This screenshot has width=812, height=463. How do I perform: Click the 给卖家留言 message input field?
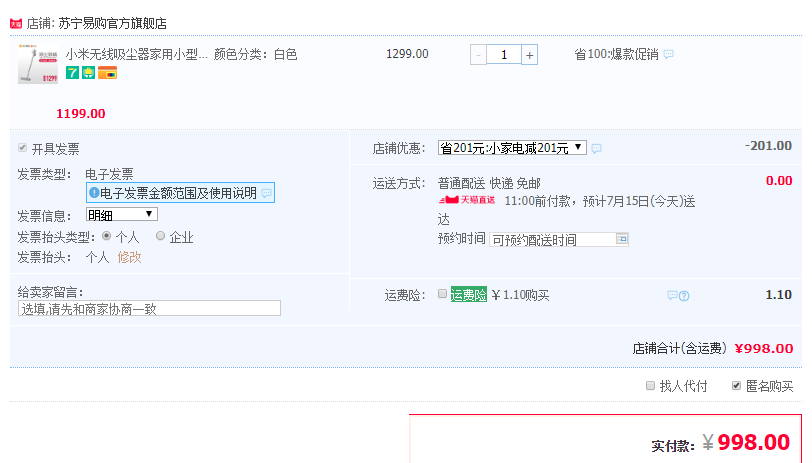149,309
